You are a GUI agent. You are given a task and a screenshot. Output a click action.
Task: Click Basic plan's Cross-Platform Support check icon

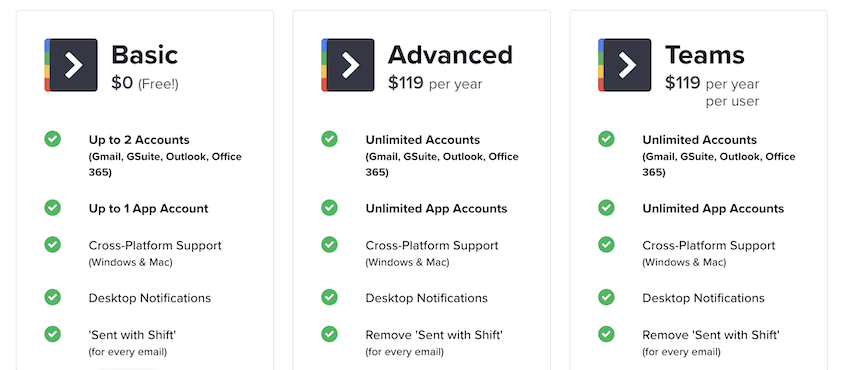pos(53,244)
